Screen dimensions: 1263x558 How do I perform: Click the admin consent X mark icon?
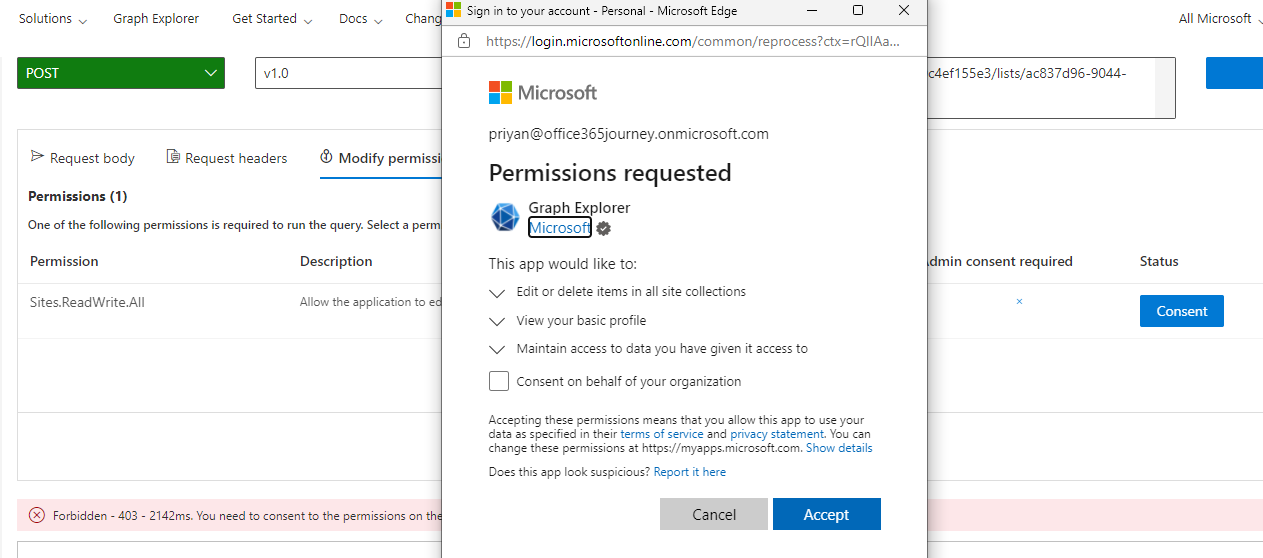1019,301
